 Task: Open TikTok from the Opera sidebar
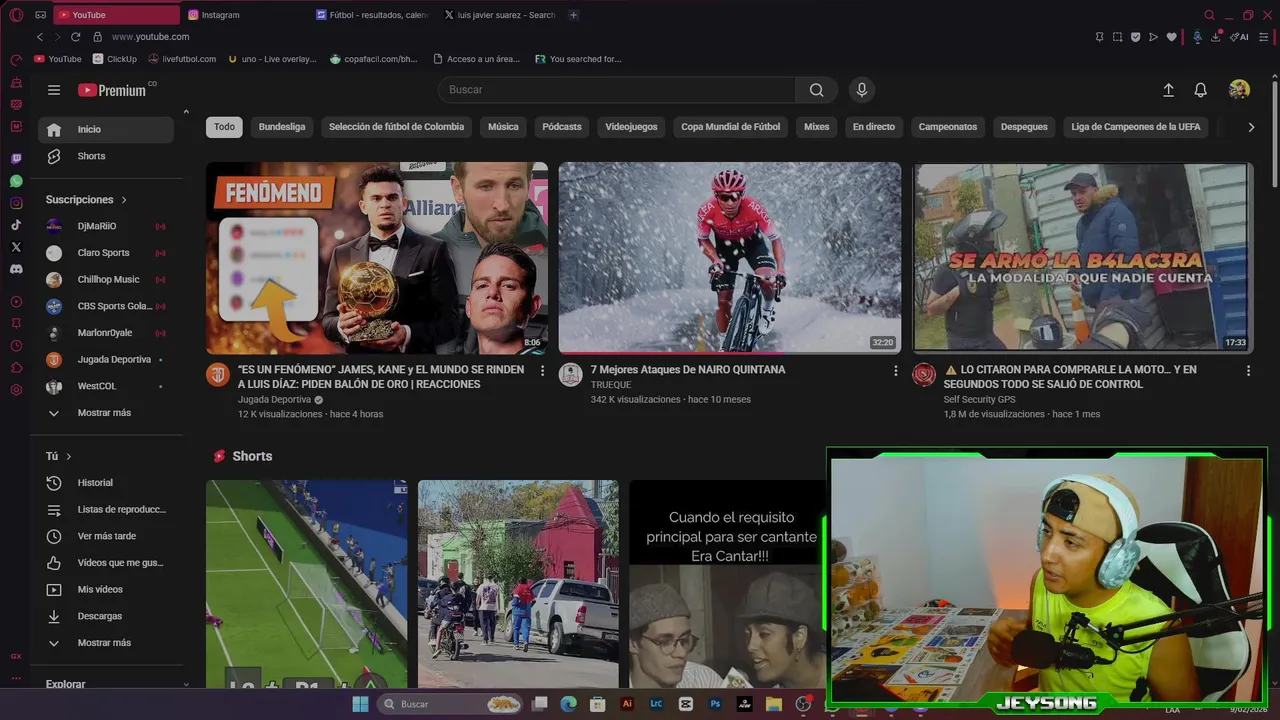pyautogui.click(x=16, y=225)
